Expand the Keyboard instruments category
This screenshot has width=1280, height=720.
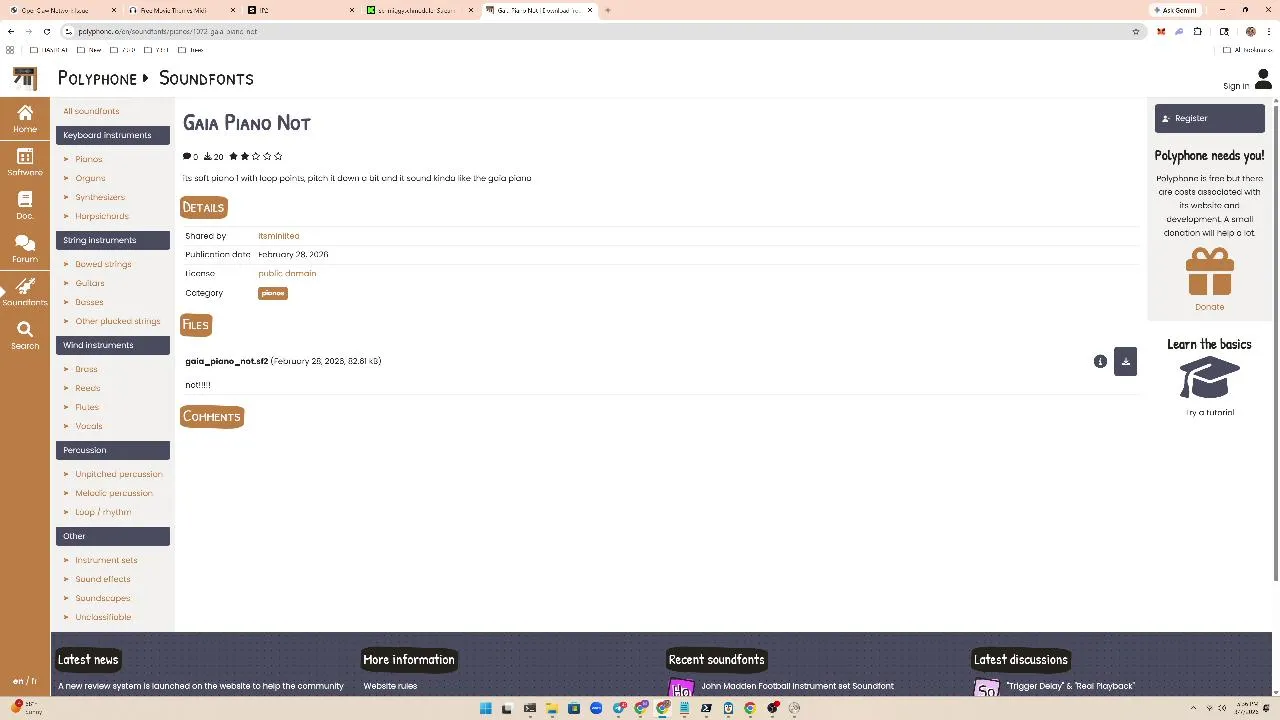coord(113,135)
